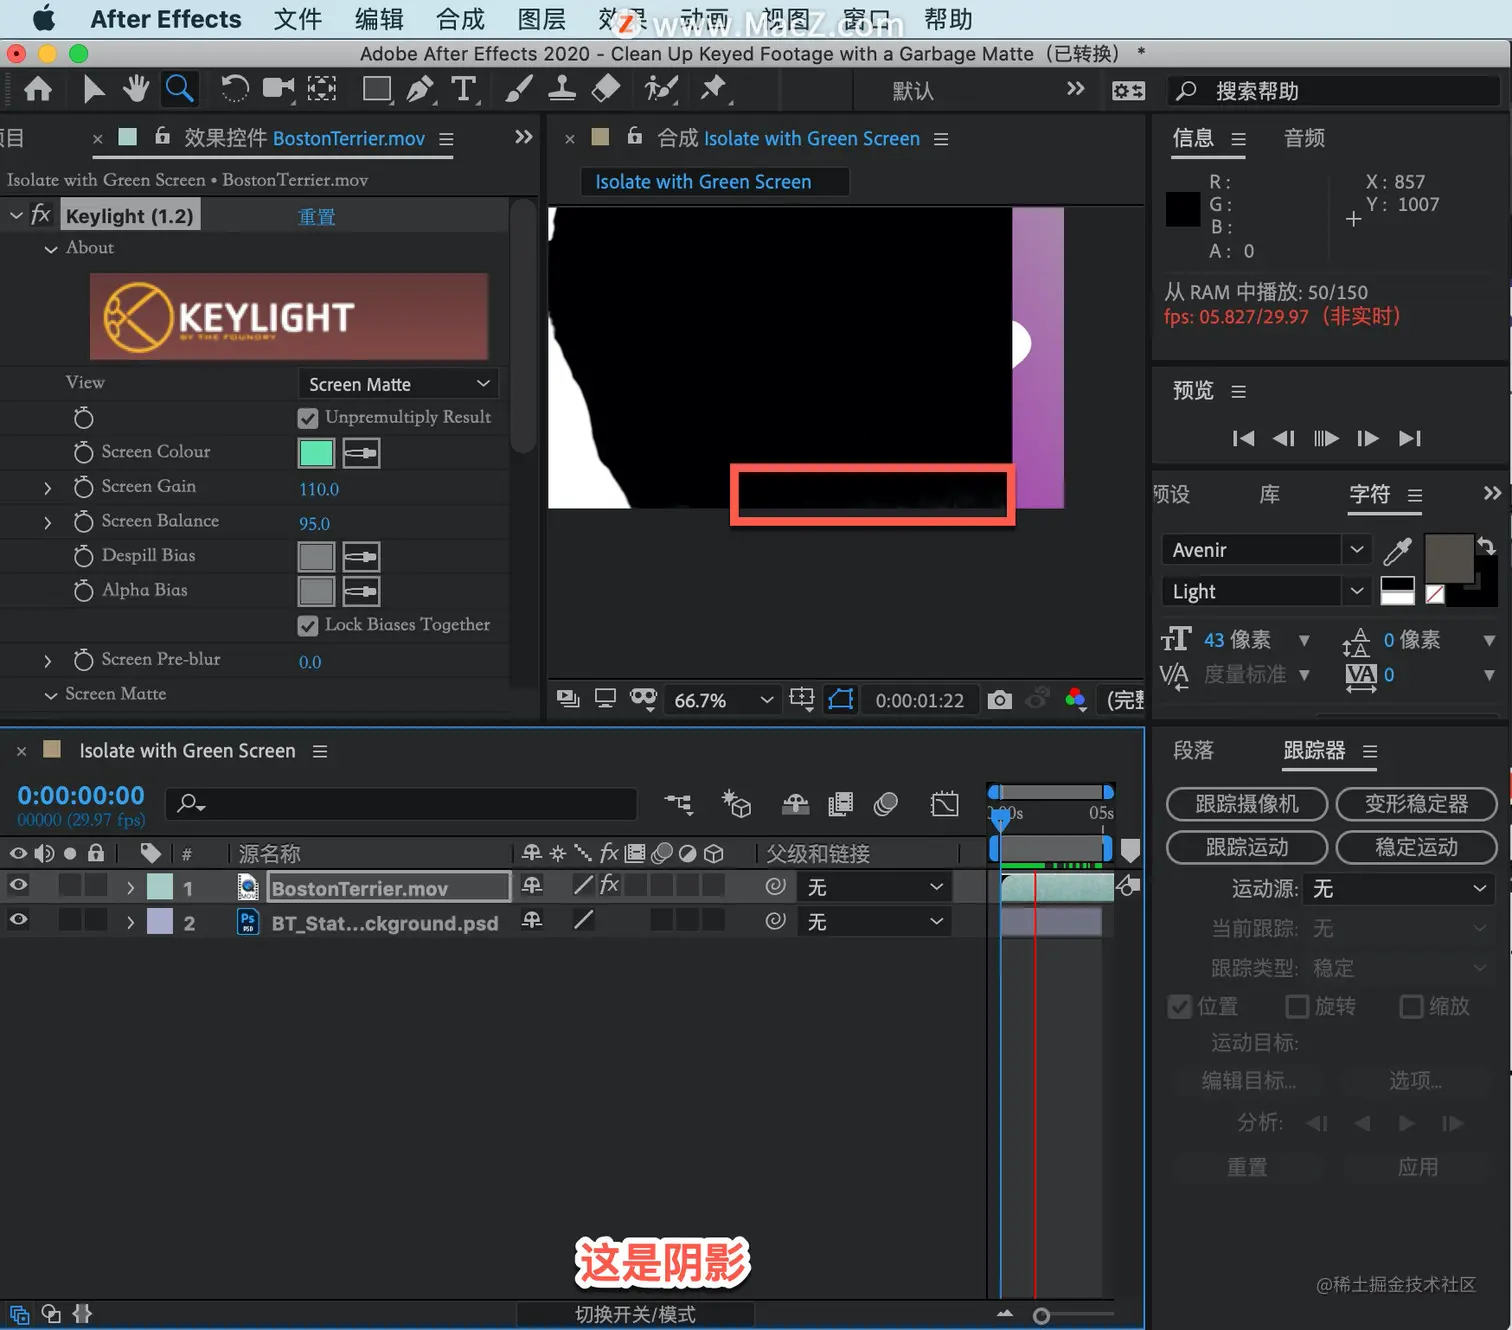Click the 跟踪摄像机 button

coord(1247,804)
